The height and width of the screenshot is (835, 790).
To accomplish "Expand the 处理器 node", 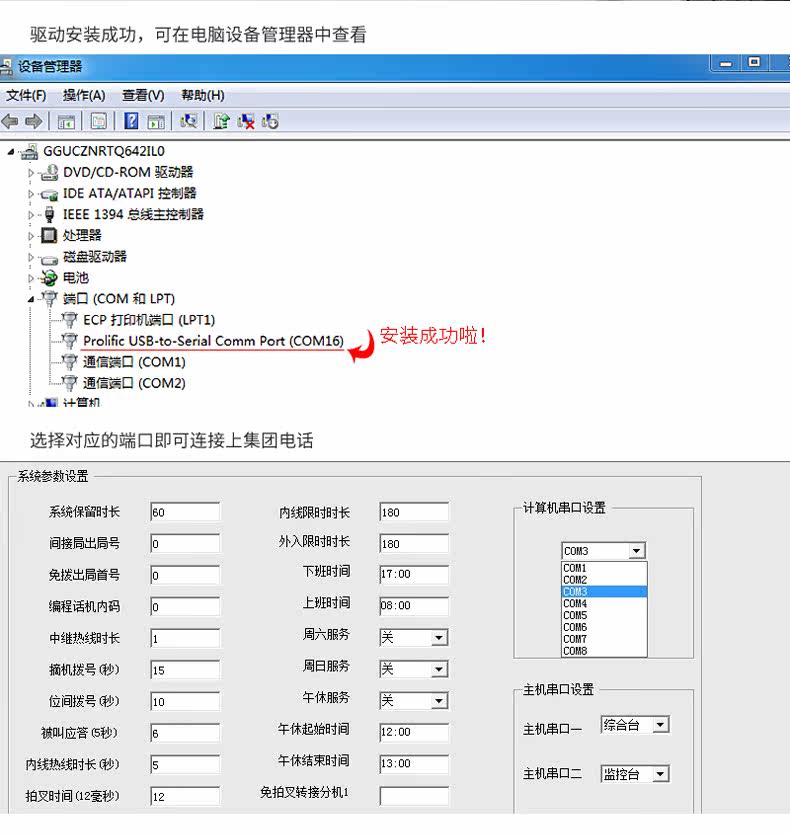I will [31, 236].
